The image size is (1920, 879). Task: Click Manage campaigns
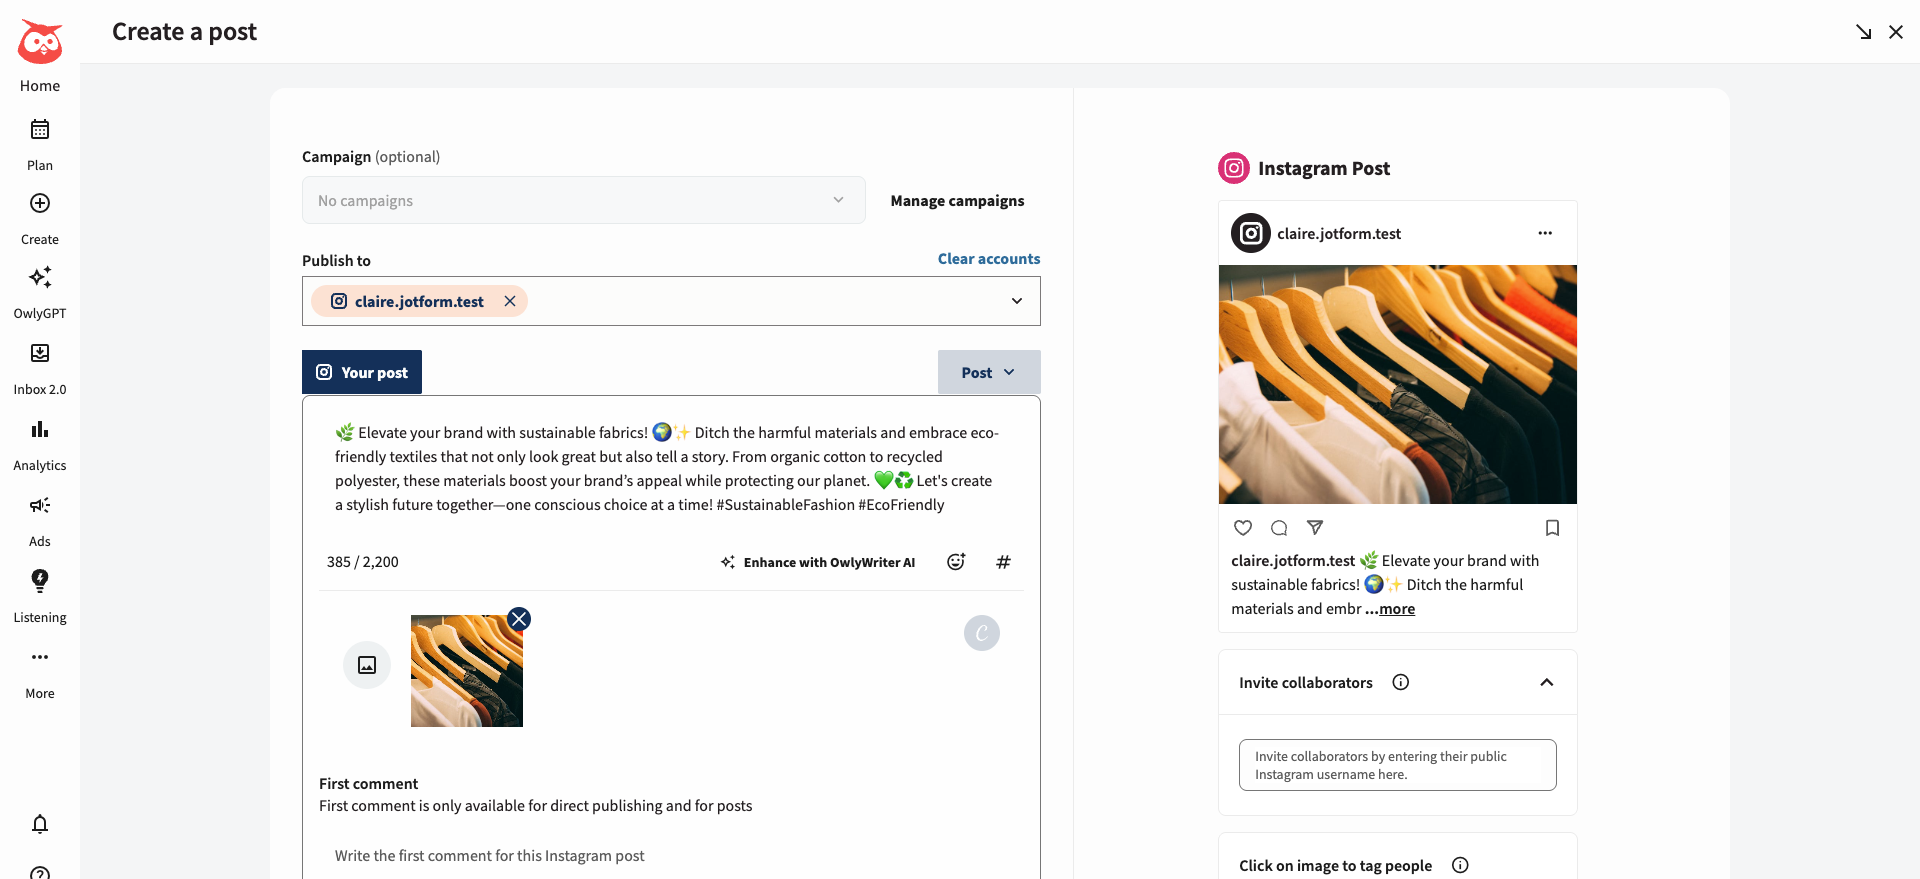[957, 200]
